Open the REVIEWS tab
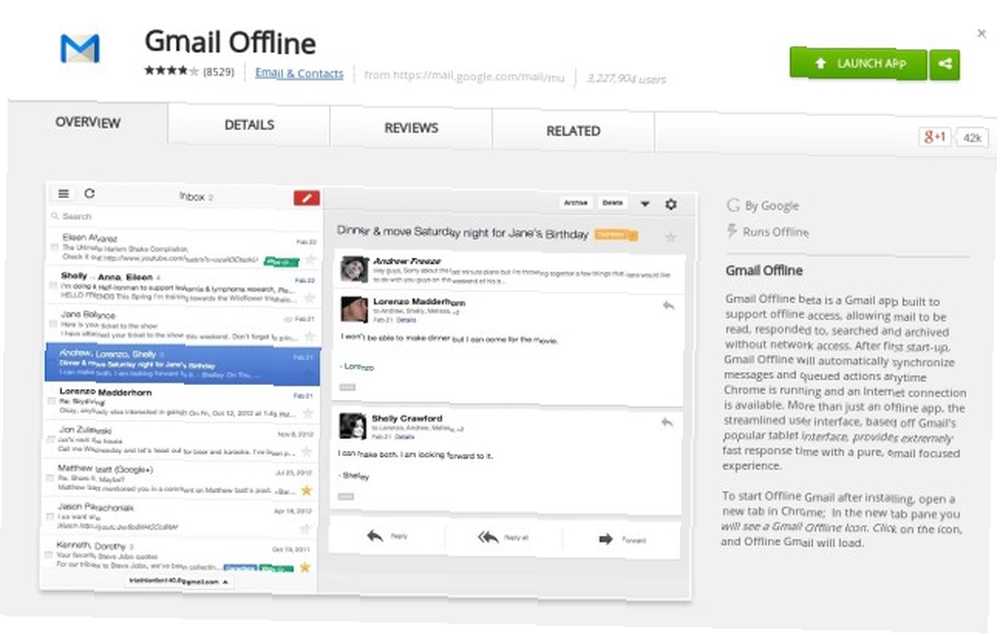Image resolution: width=1000 pixels, height=635 pixels. tap(411, 128)
